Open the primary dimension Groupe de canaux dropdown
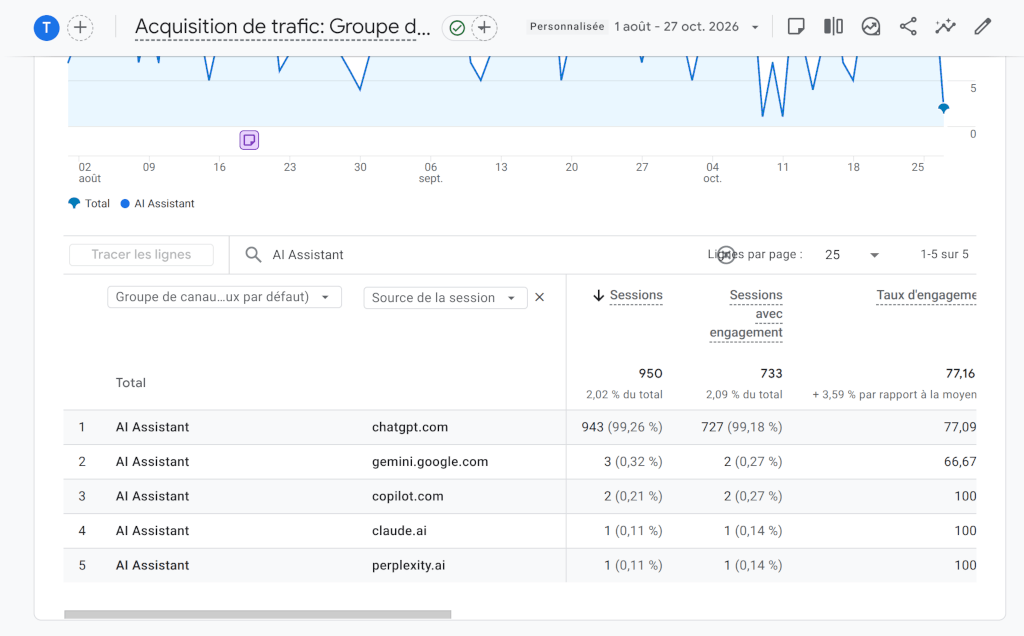This screenshot has width=1024, height=636. point(224,297)
